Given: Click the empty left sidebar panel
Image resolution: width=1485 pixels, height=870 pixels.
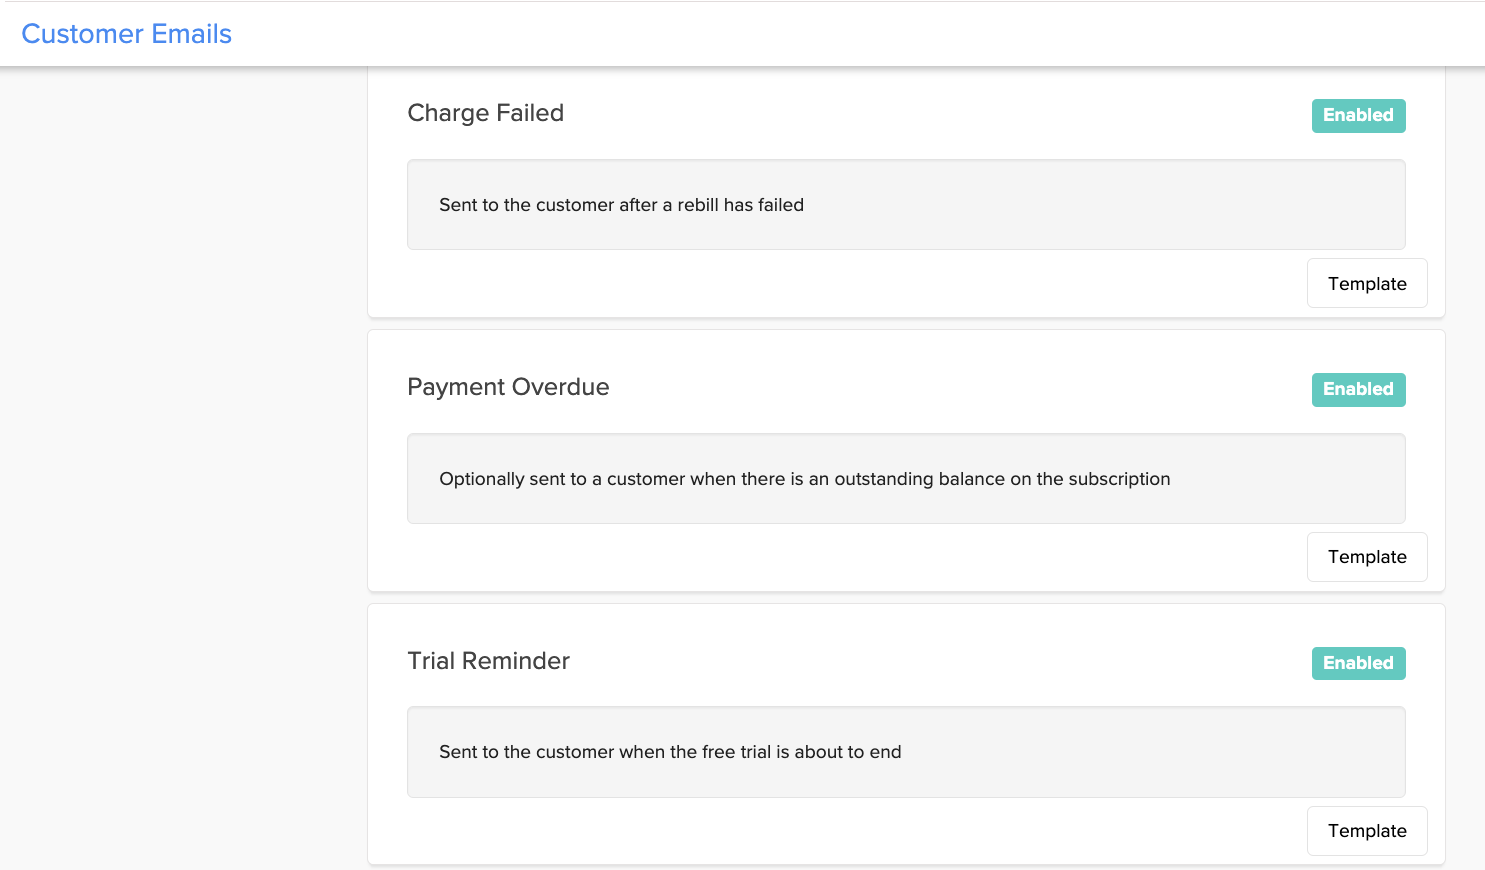Looking at the screenshot, I should (x=180, y=450).
